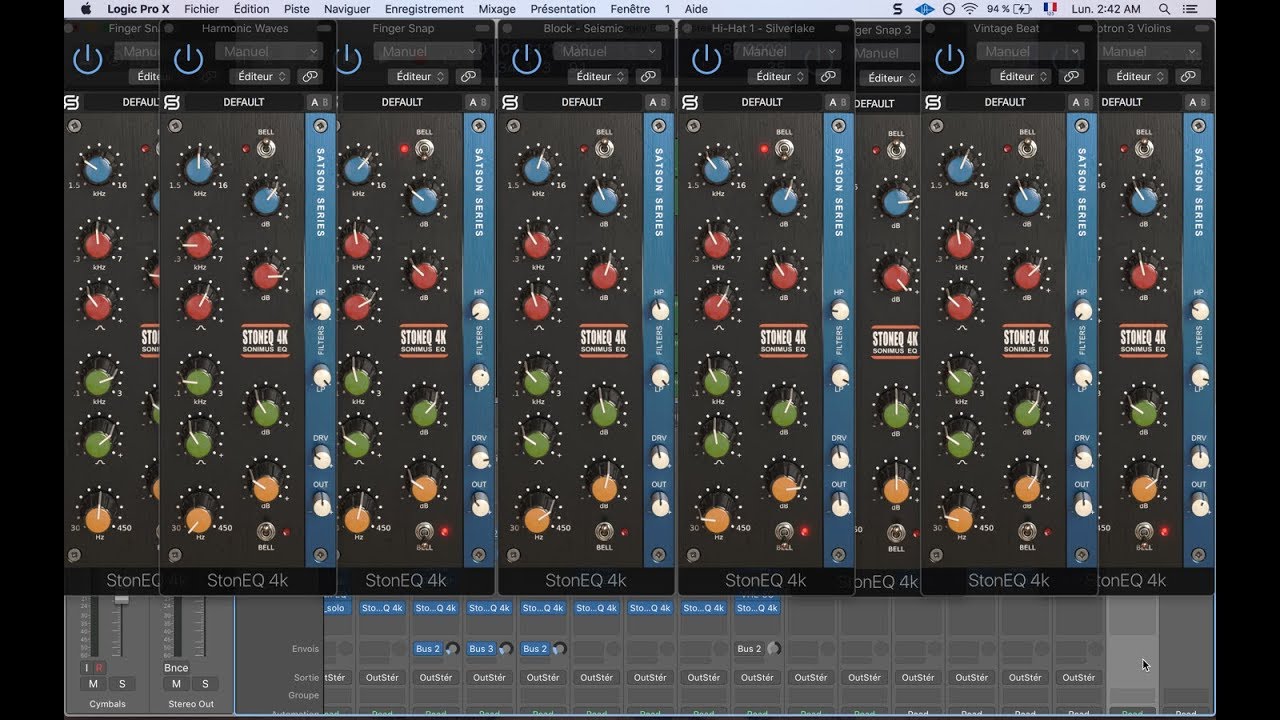Click the DRV knob in the Harmonic Waves window
The height and width of the screenshot is (720, 1280).
click(x=322, y=458)
